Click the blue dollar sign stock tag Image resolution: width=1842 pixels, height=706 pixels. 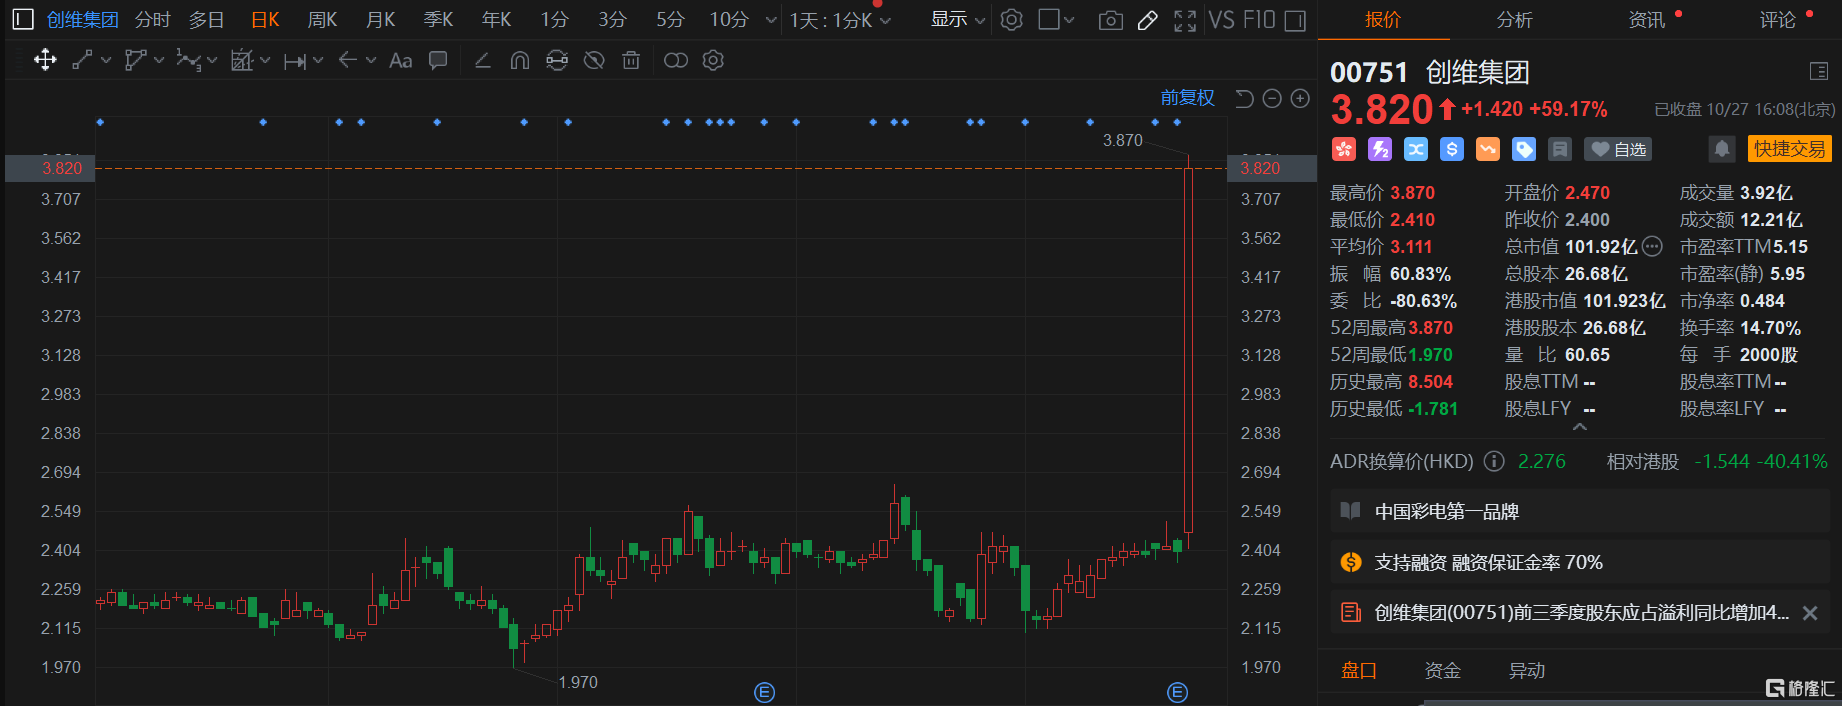1452,149
